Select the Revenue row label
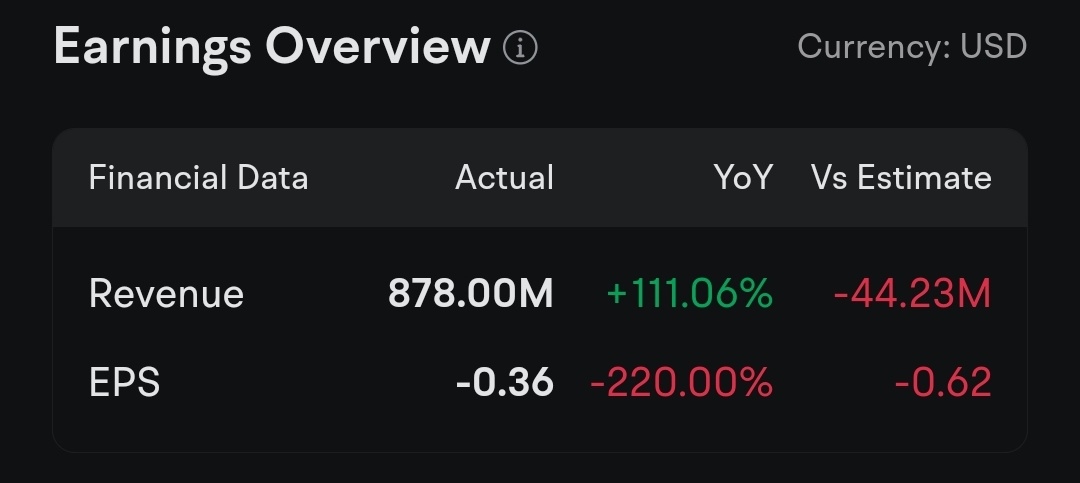1080x483 pixels. (167, 294)
